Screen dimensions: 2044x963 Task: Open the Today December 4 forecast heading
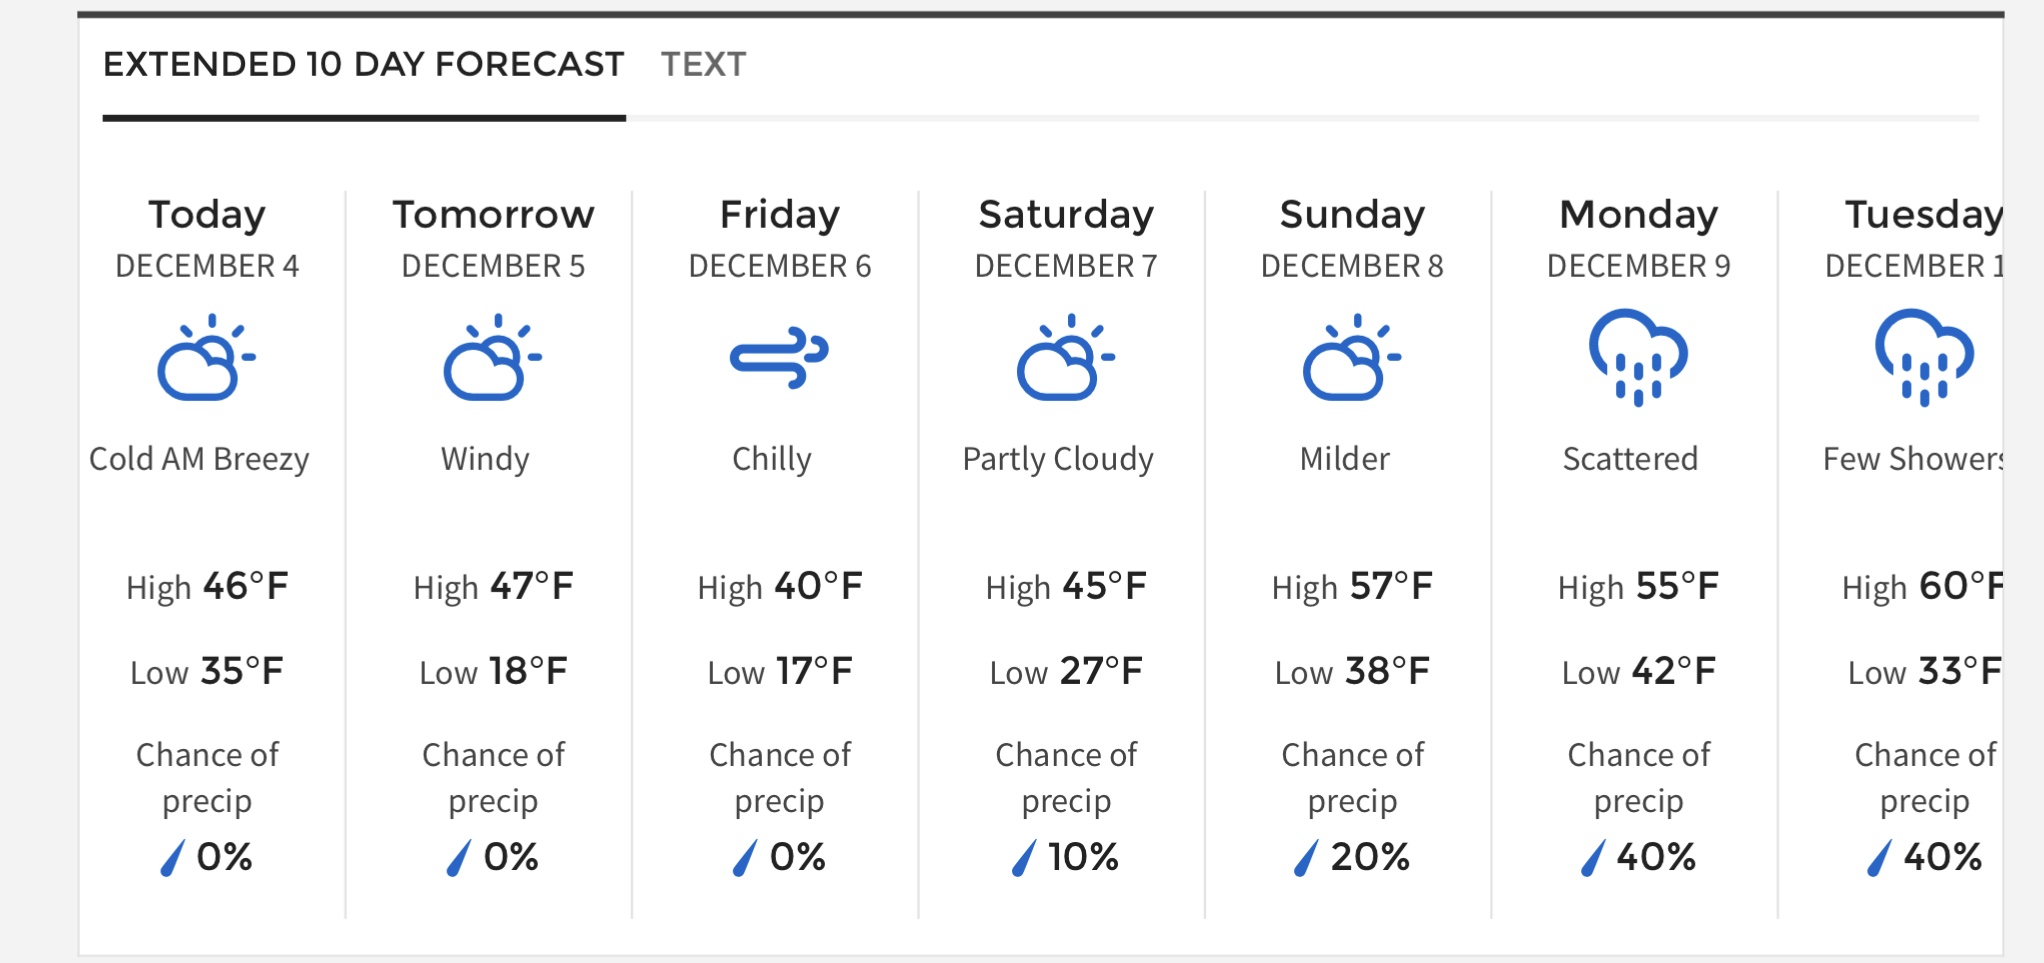click(x=207, y=239)
